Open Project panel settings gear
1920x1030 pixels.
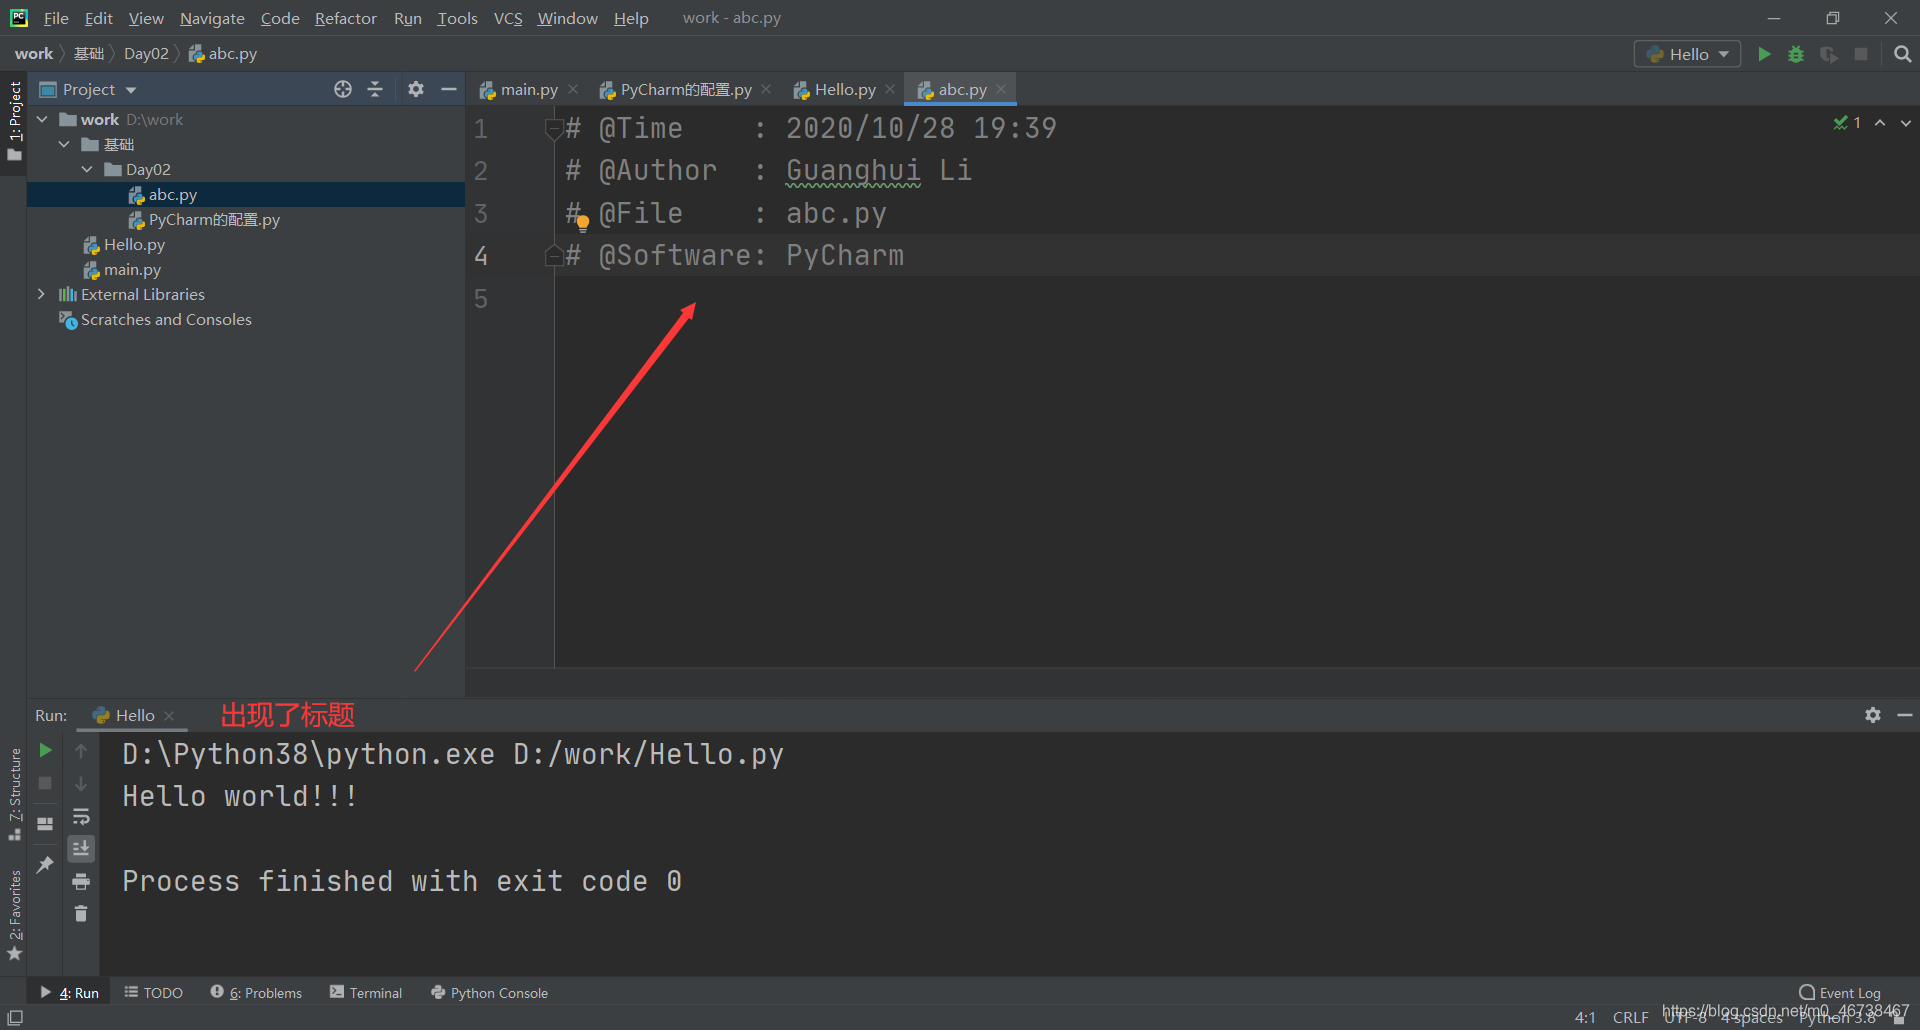click(x=416, y=89)
